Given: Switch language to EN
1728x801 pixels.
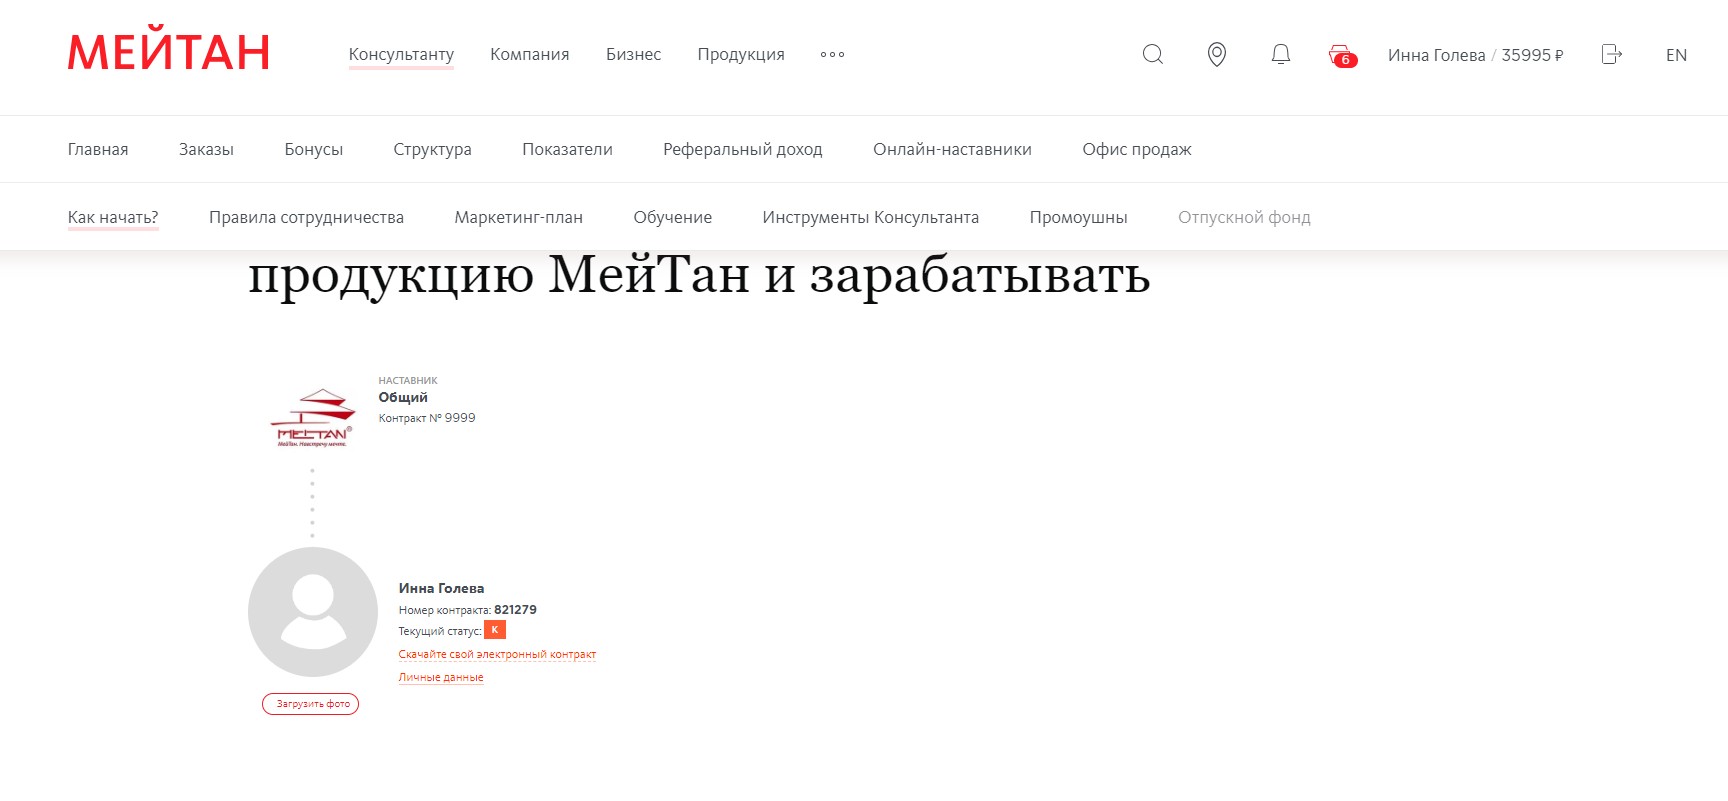Looking at the screenshot, I should click(x=1676, y=55).
